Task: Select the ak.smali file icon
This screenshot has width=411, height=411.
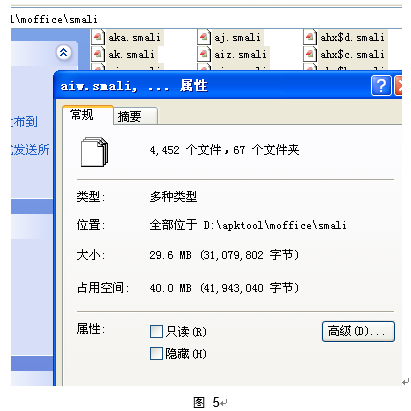Action: (98, 54)
